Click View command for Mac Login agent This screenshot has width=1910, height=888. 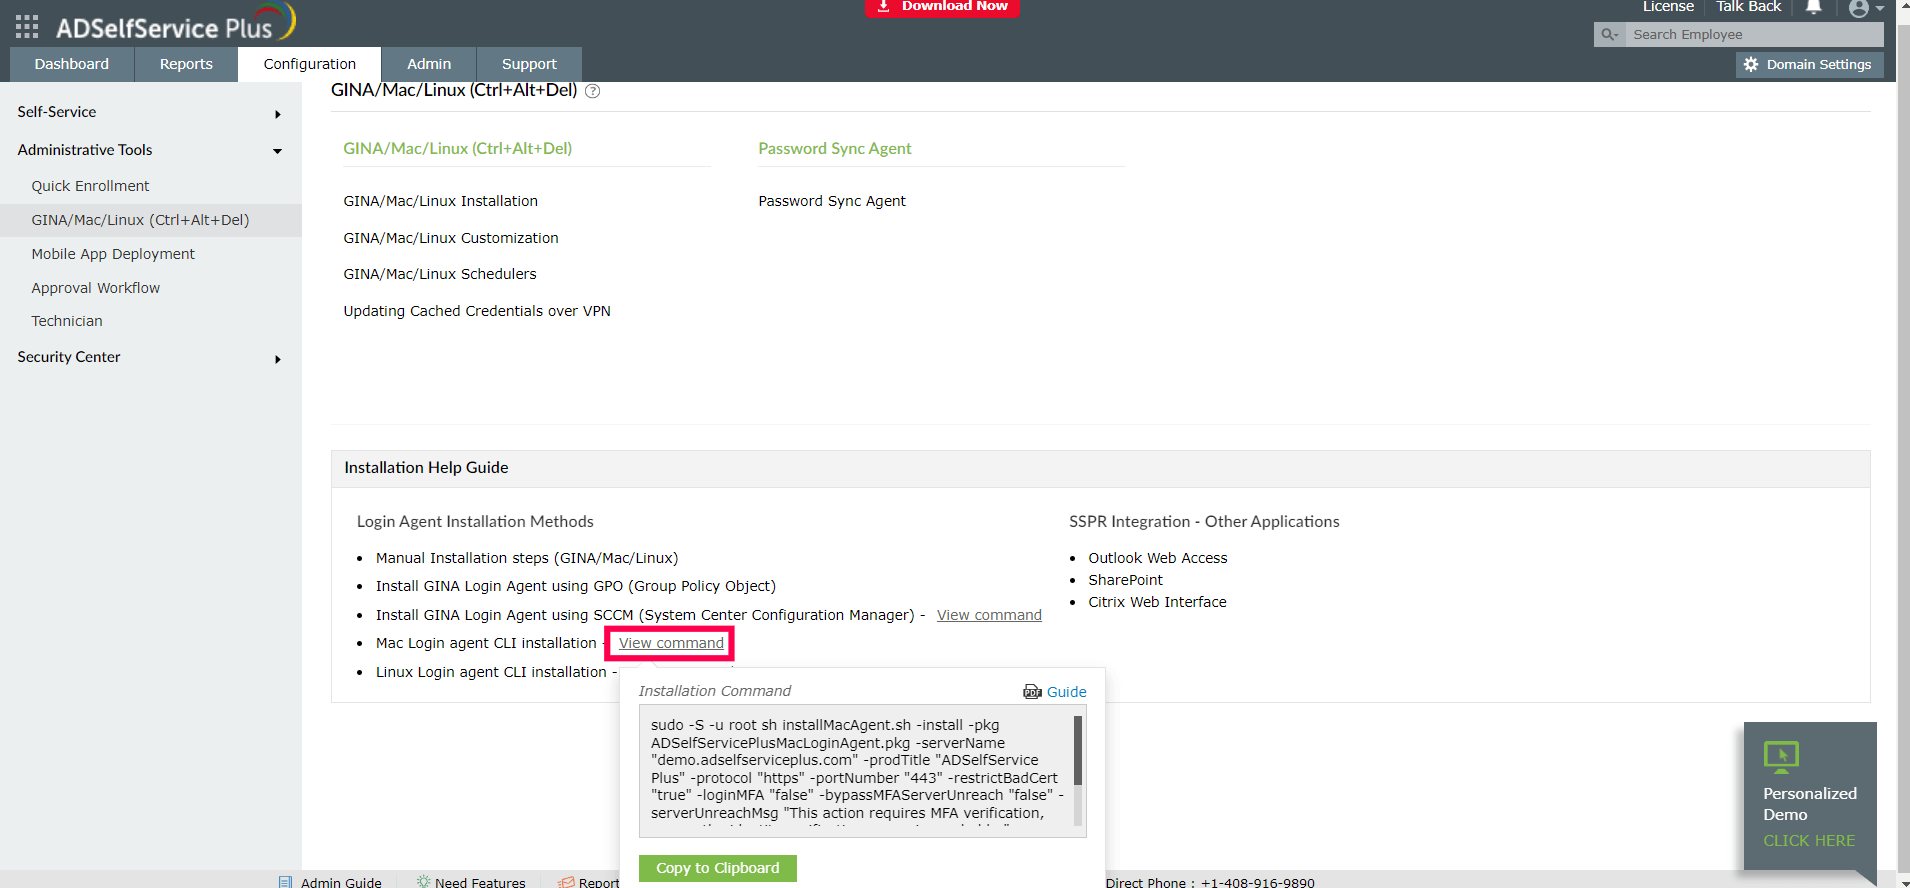tap(671, 643)
